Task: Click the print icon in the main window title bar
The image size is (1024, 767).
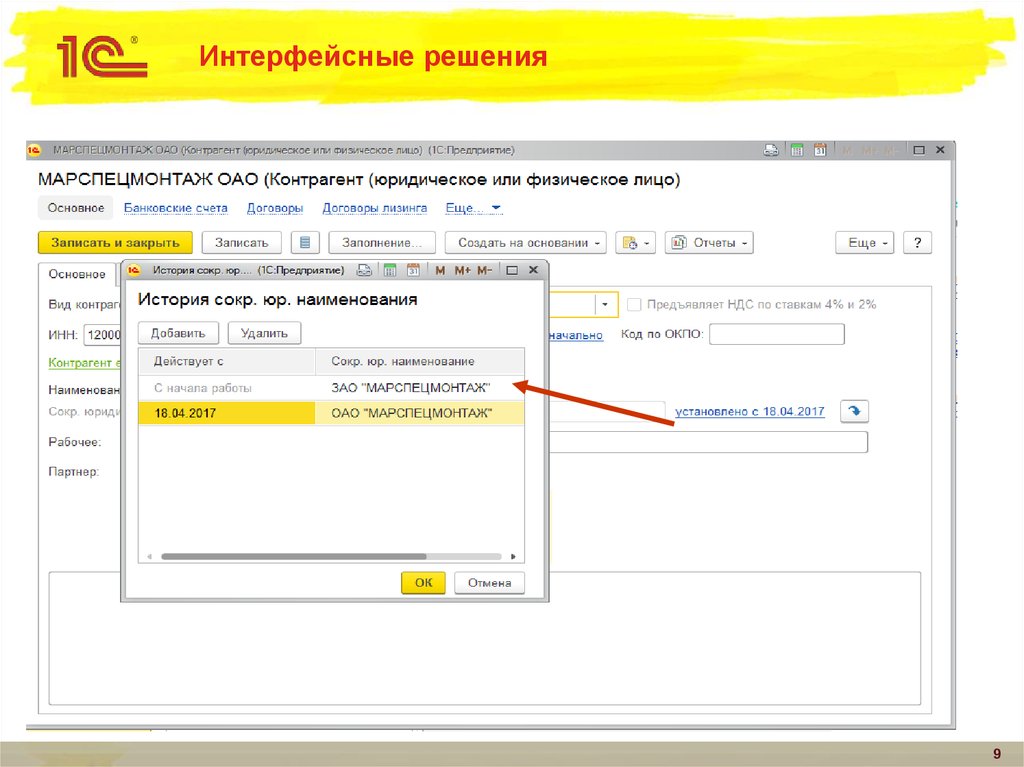Action: coord(771,150)
